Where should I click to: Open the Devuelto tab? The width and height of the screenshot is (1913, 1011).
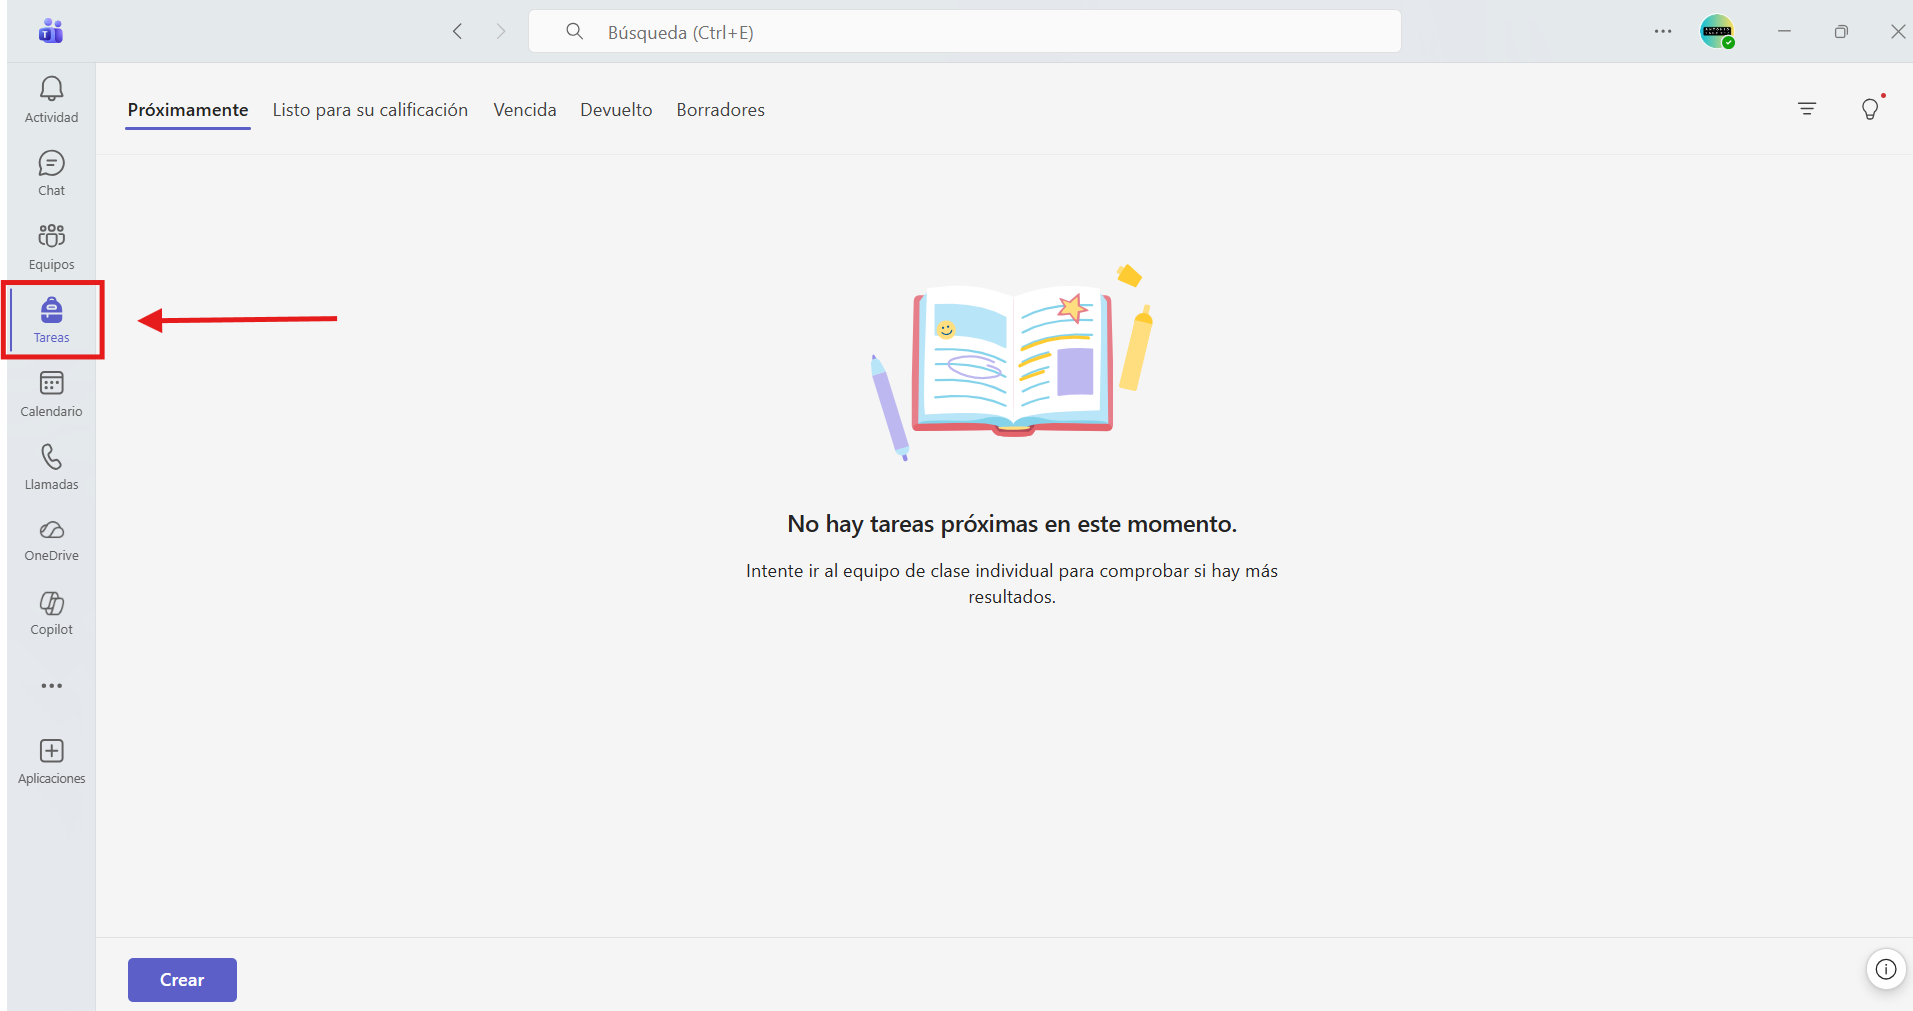point(616,110)
